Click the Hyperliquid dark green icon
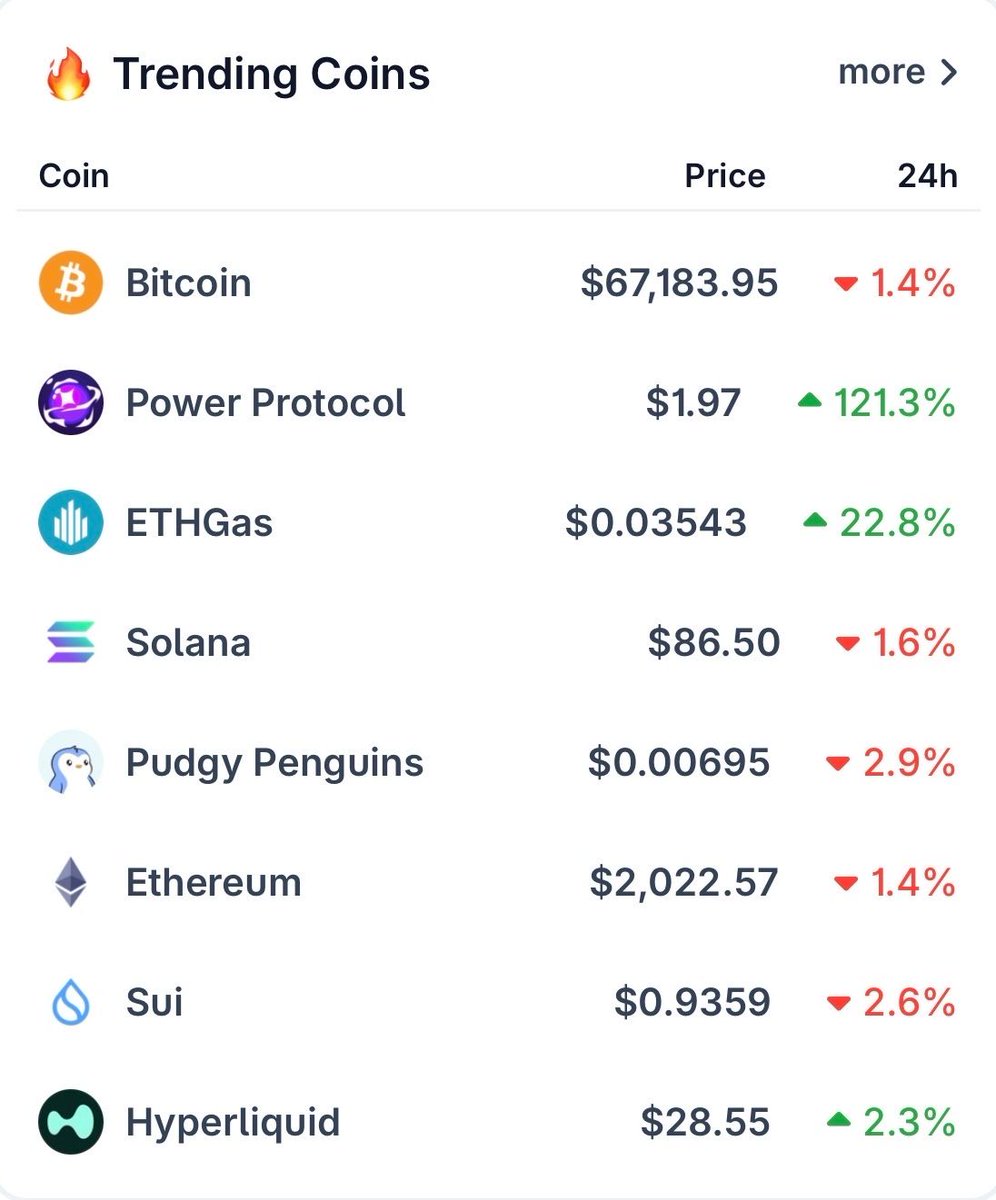Viewport: 996px width, 1200px height. pyautogui.click(x=70, y=1122)
